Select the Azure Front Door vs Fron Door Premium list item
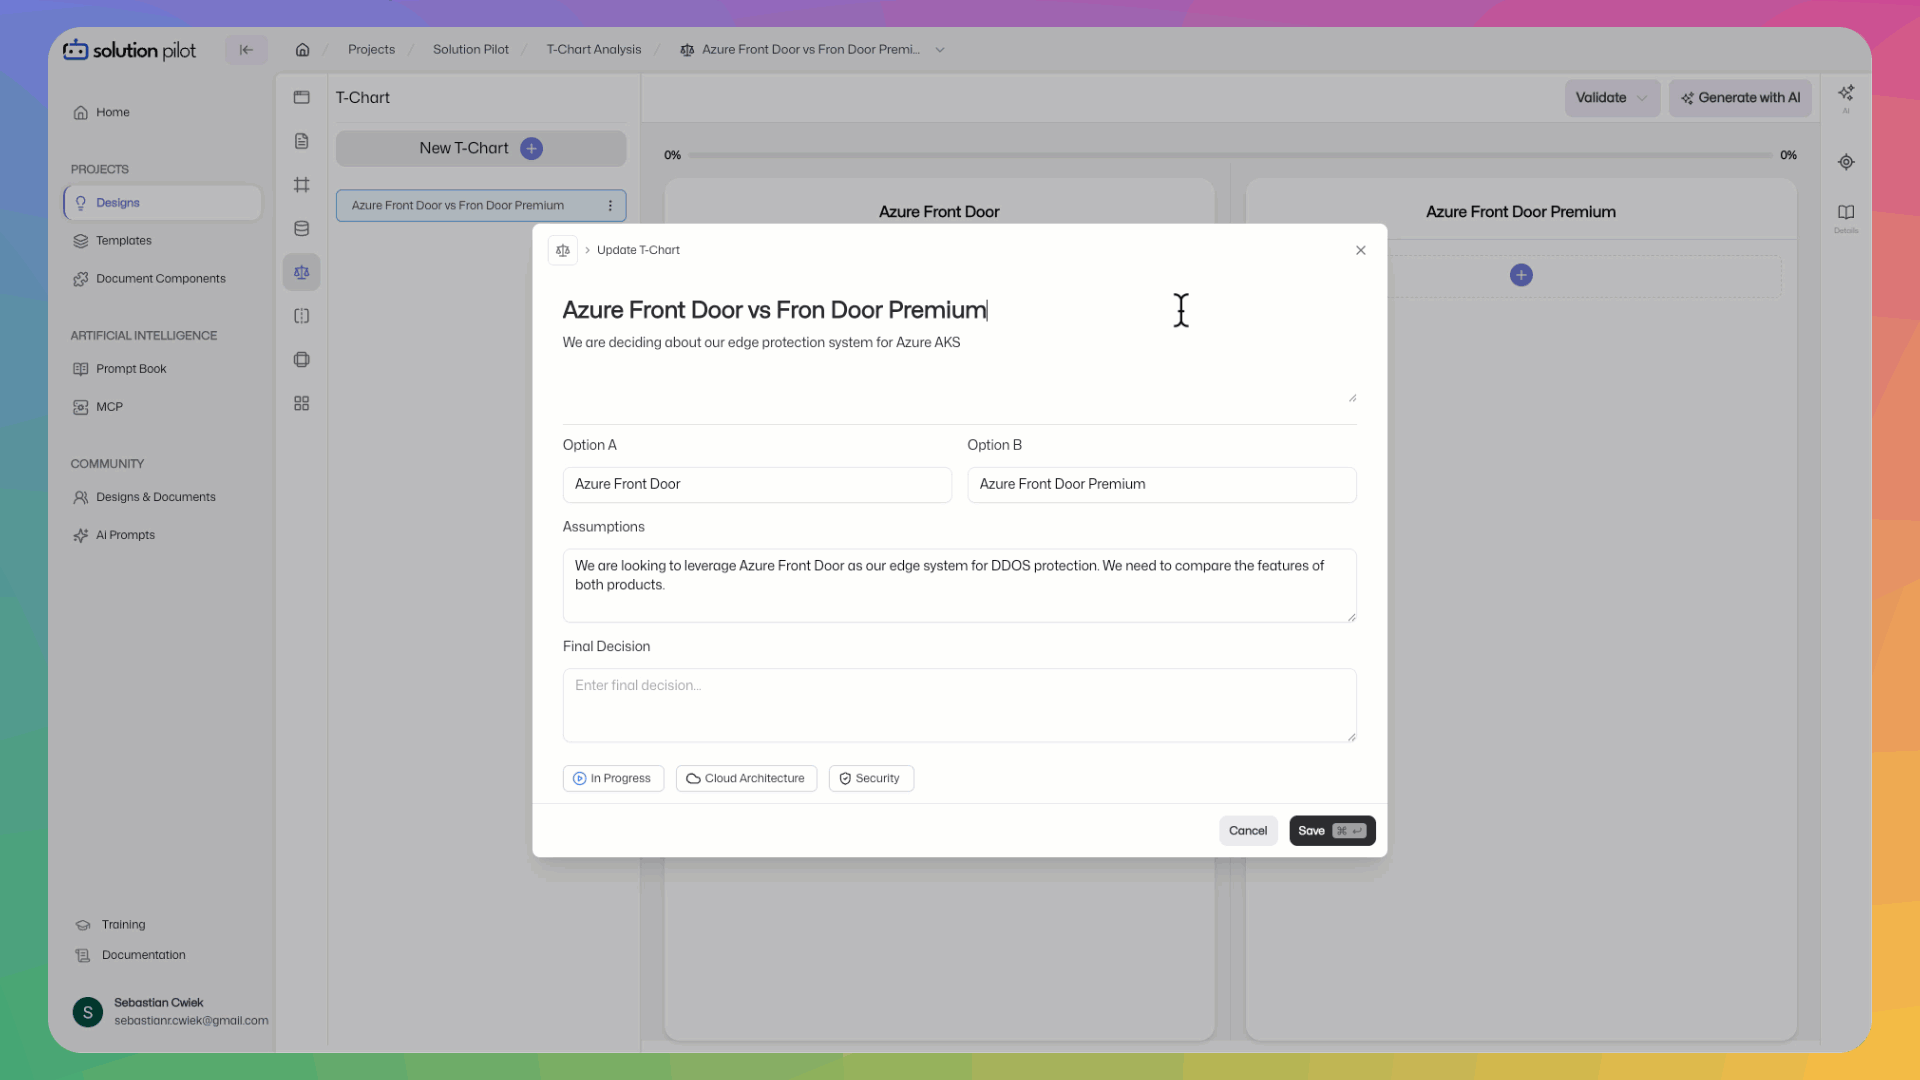 click(x=481, y=206)
